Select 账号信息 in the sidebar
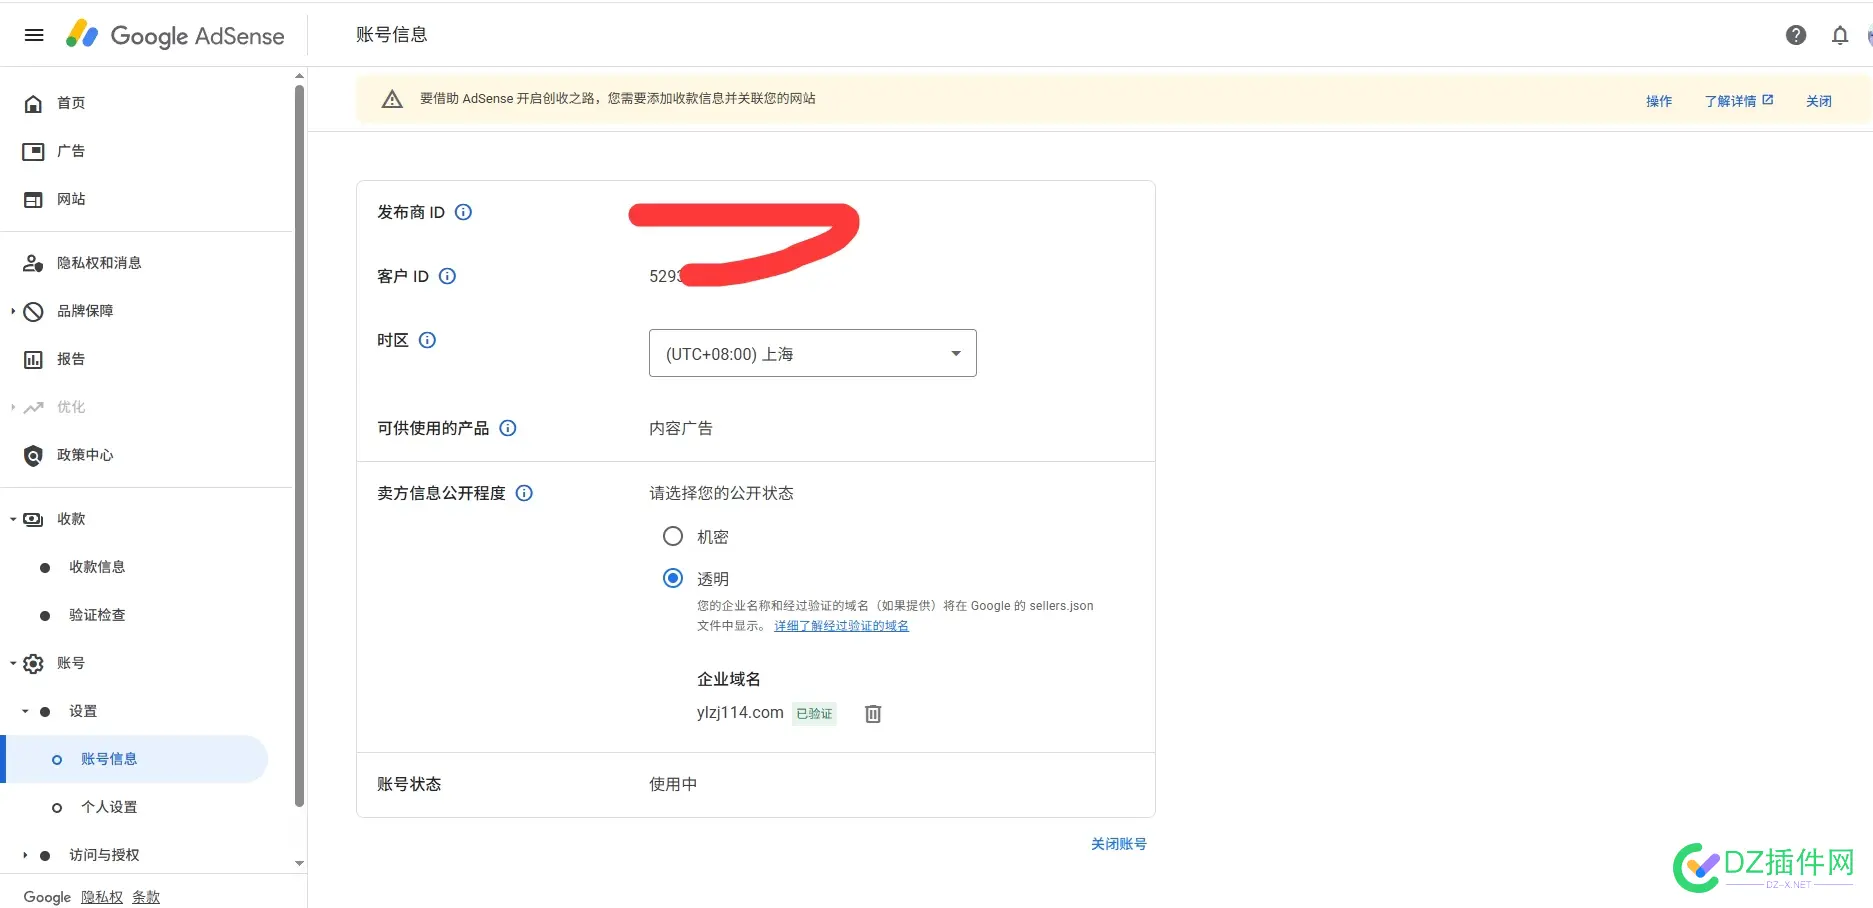Screen dimensions: 1873x908 [136, 759]
